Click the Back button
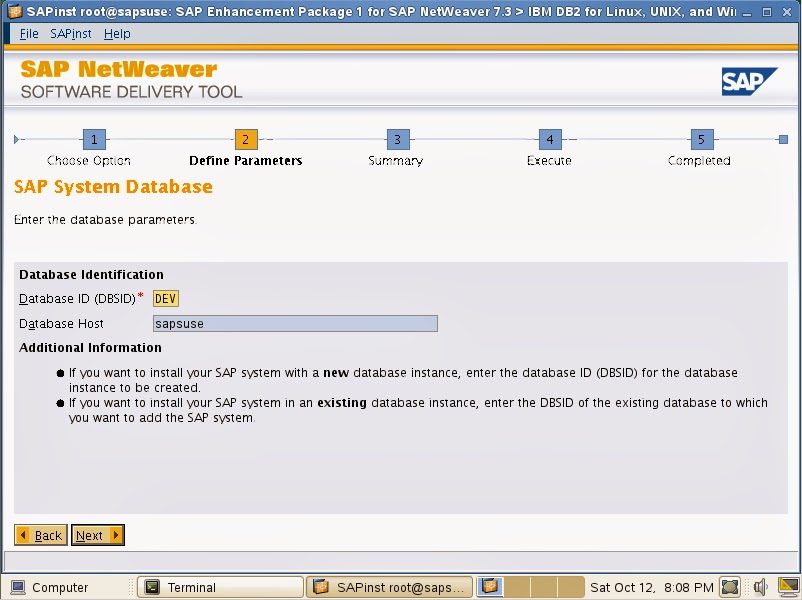Screen dimensions: 802x600 click(x=40, y=535)
